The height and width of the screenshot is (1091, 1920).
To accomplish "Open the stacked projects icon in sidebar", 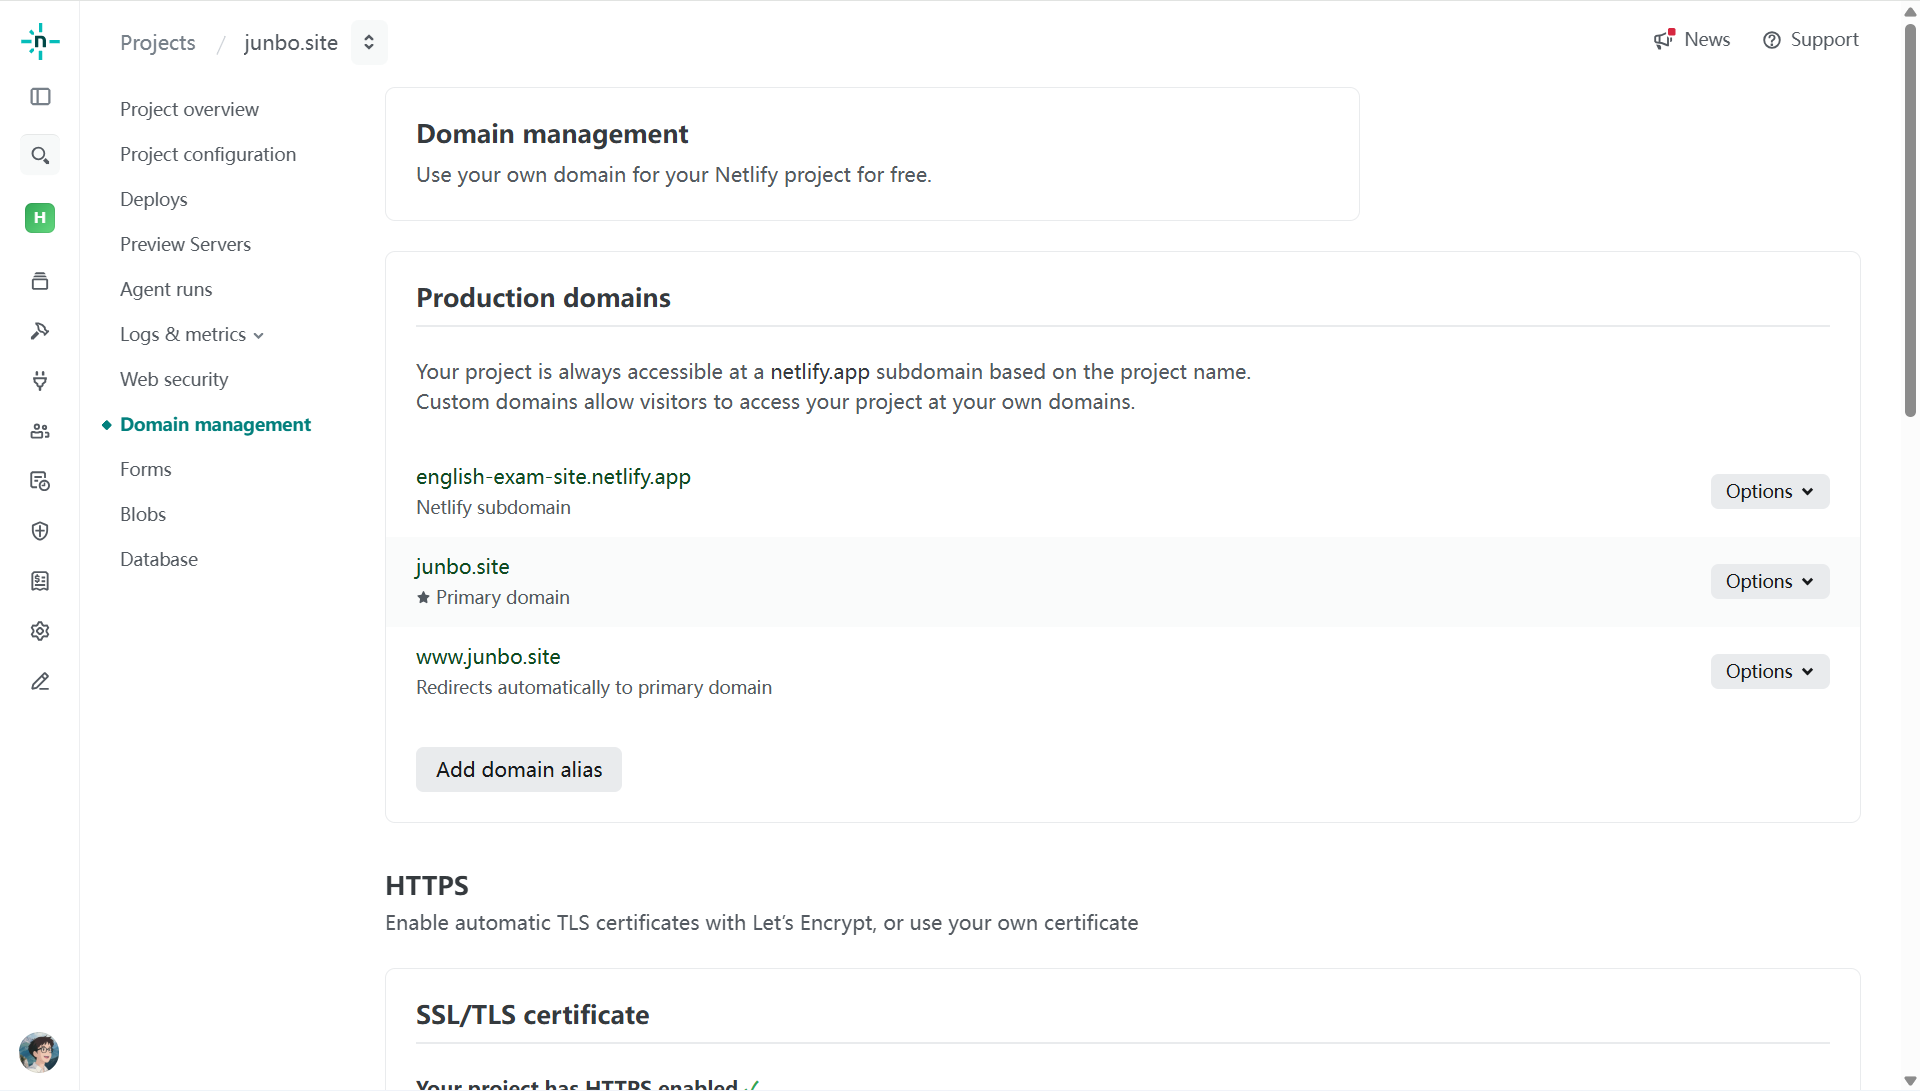I will pyautogui.click(x=40, y=281).
